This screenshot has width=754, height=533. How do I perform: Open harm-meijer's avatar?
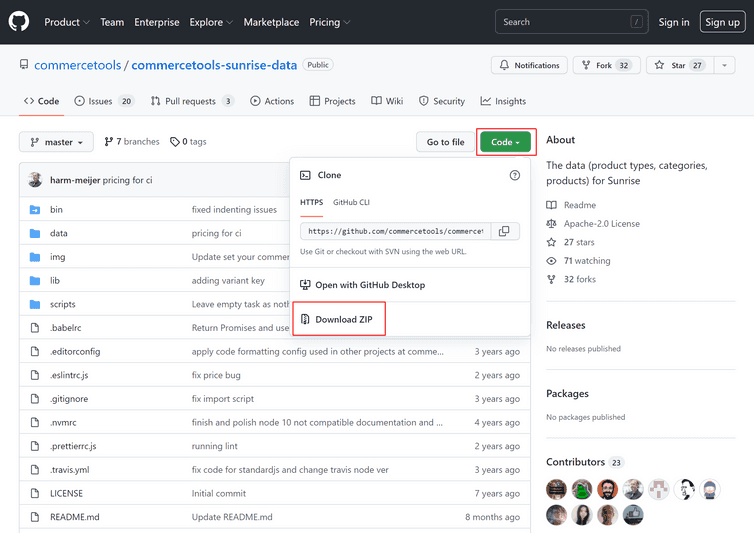35,180
